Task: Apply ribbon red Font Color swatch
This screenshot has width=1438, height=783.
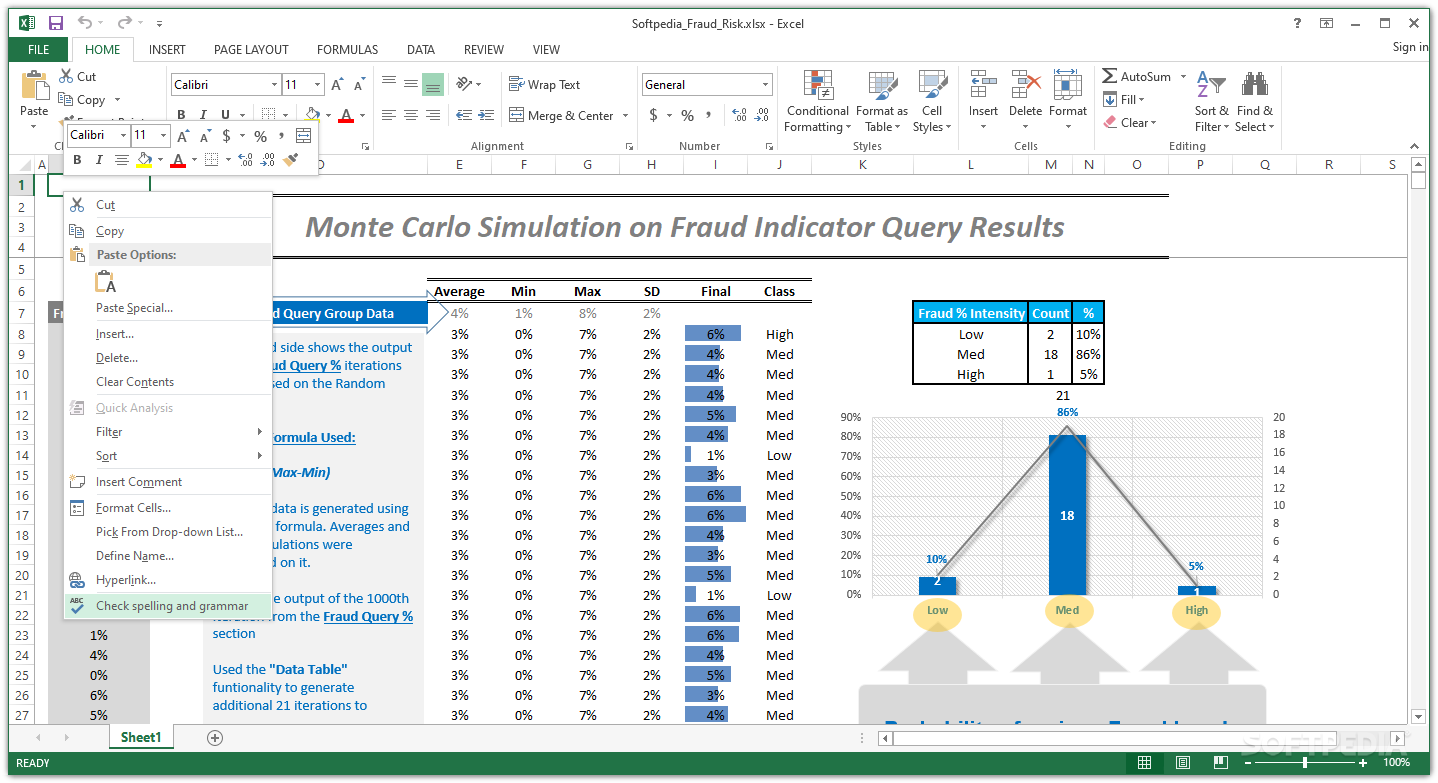Action: point(346,115)
